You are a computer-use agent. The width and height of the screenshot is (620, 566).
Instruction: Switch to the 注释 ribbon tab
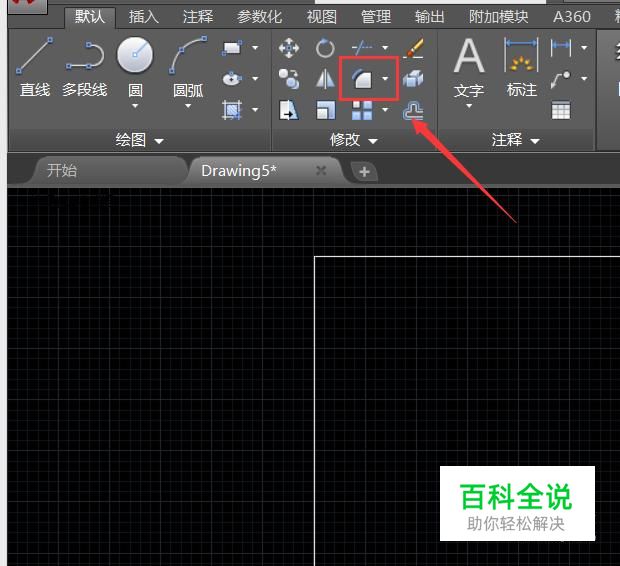(198, 17)
